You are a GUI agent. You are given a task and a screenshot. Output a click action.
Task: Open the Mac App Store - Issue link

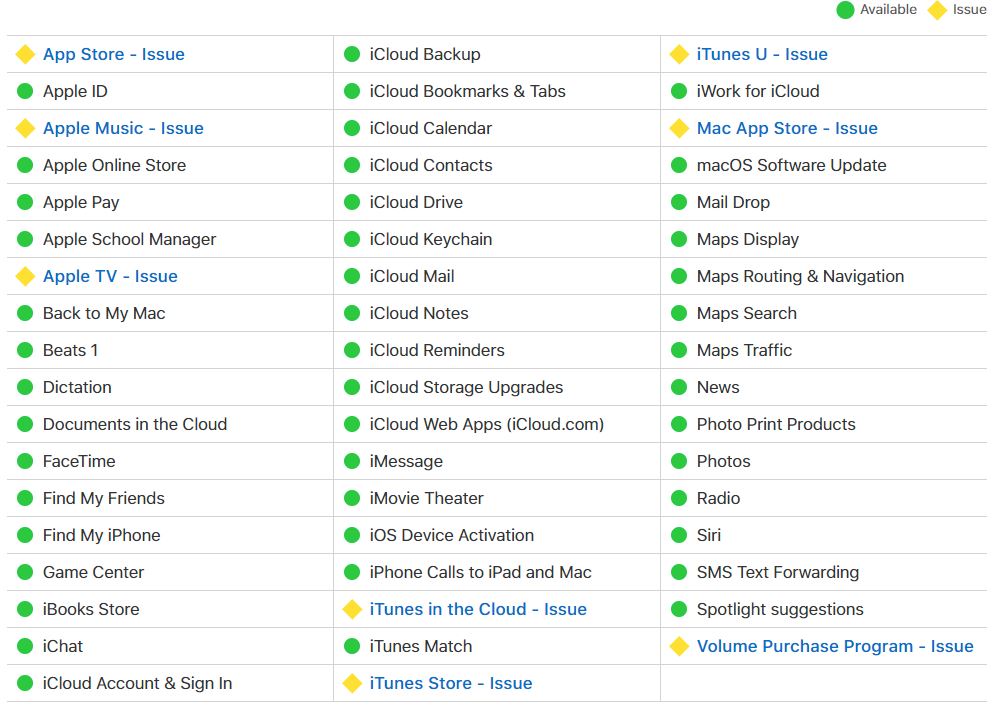[787, 128]
